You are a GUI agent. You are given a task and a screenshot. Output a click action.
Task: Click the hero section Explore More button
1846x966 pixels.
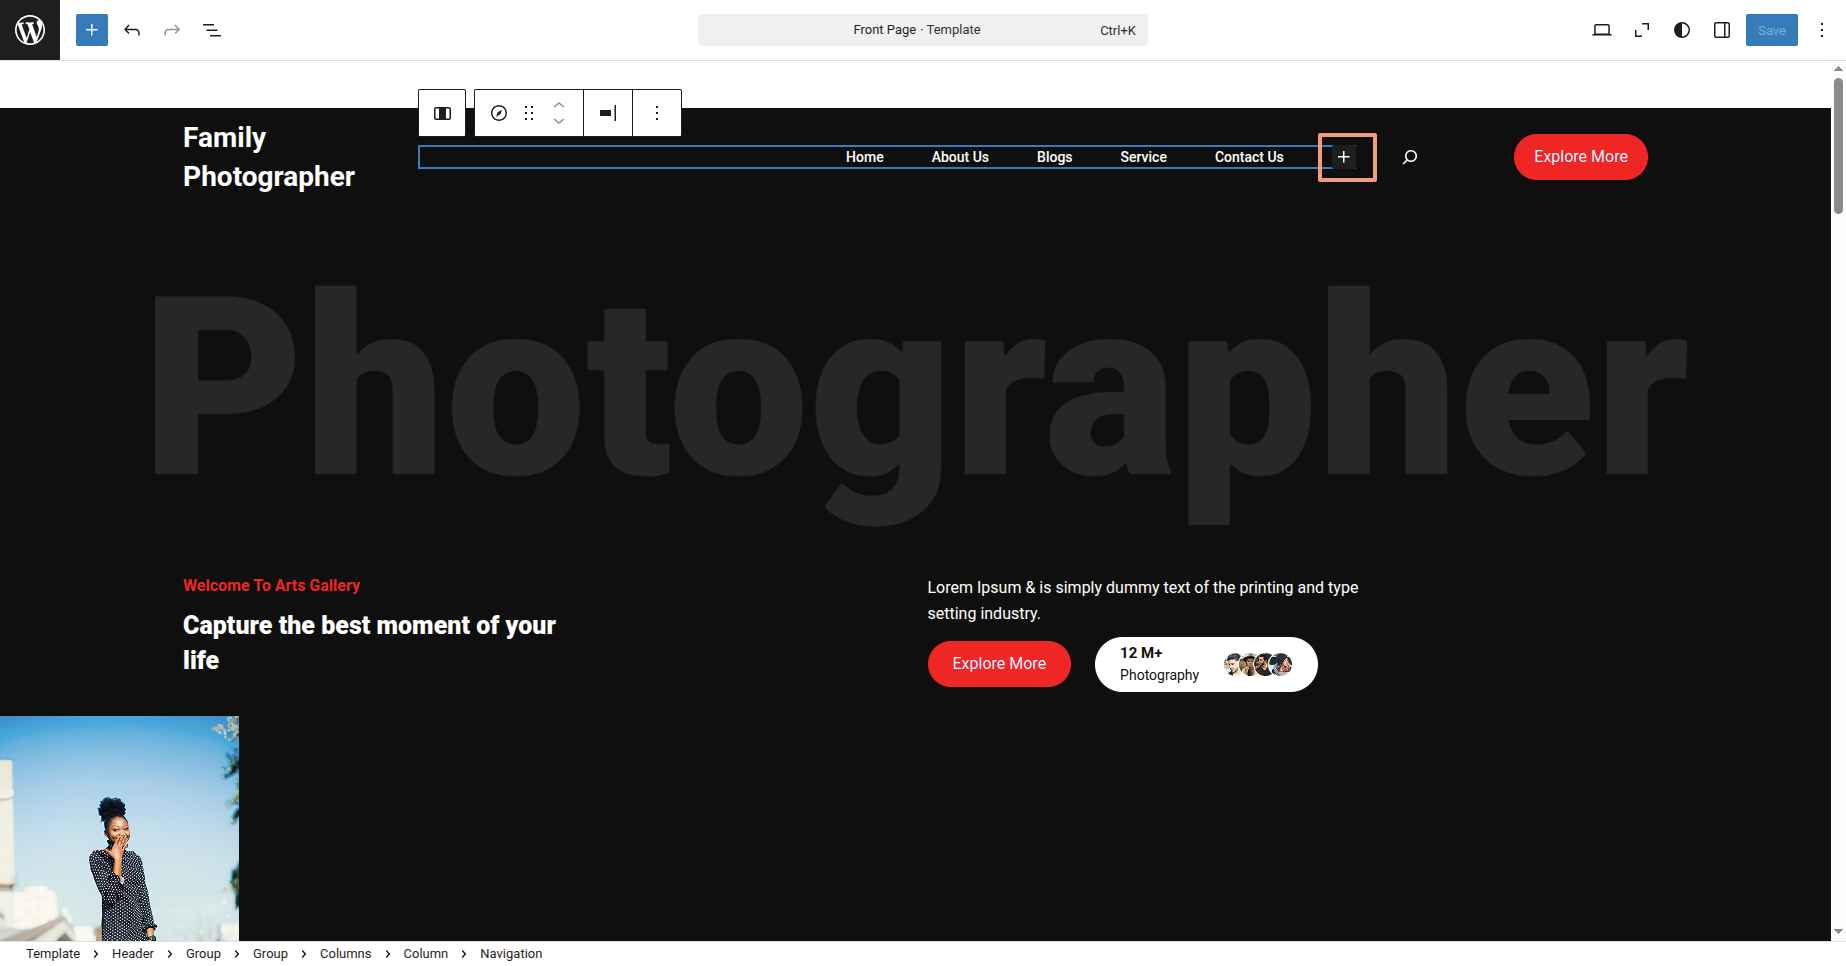coord(999,664)
